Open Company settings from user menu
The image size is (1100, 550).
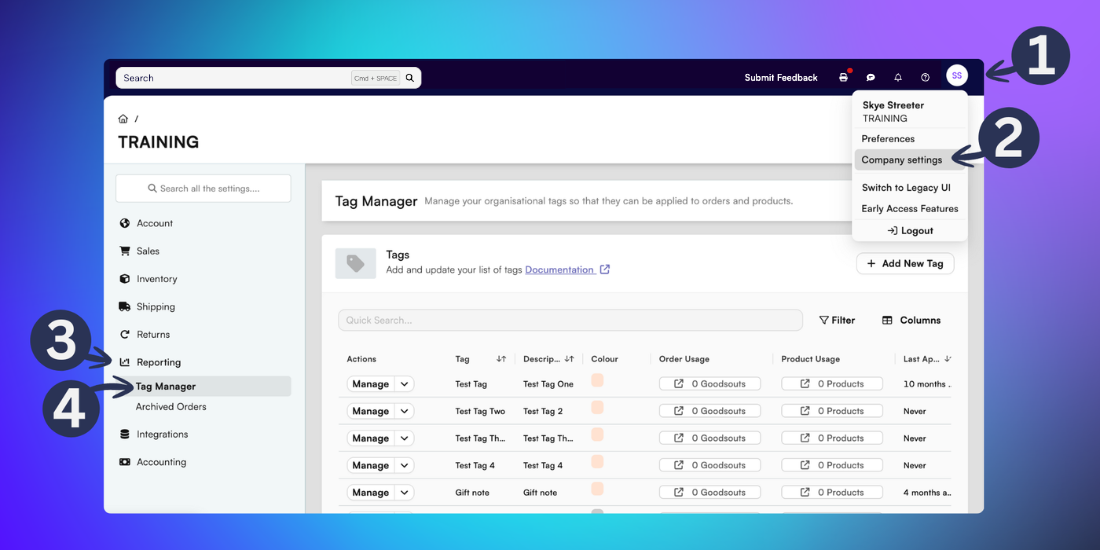click(x=909, y=160)
